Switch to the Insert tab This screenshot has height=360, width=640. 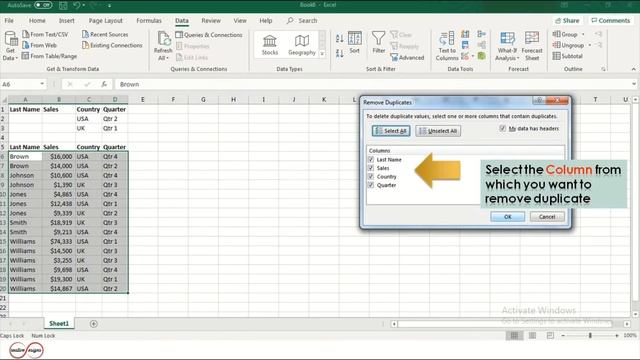[67, 20]
